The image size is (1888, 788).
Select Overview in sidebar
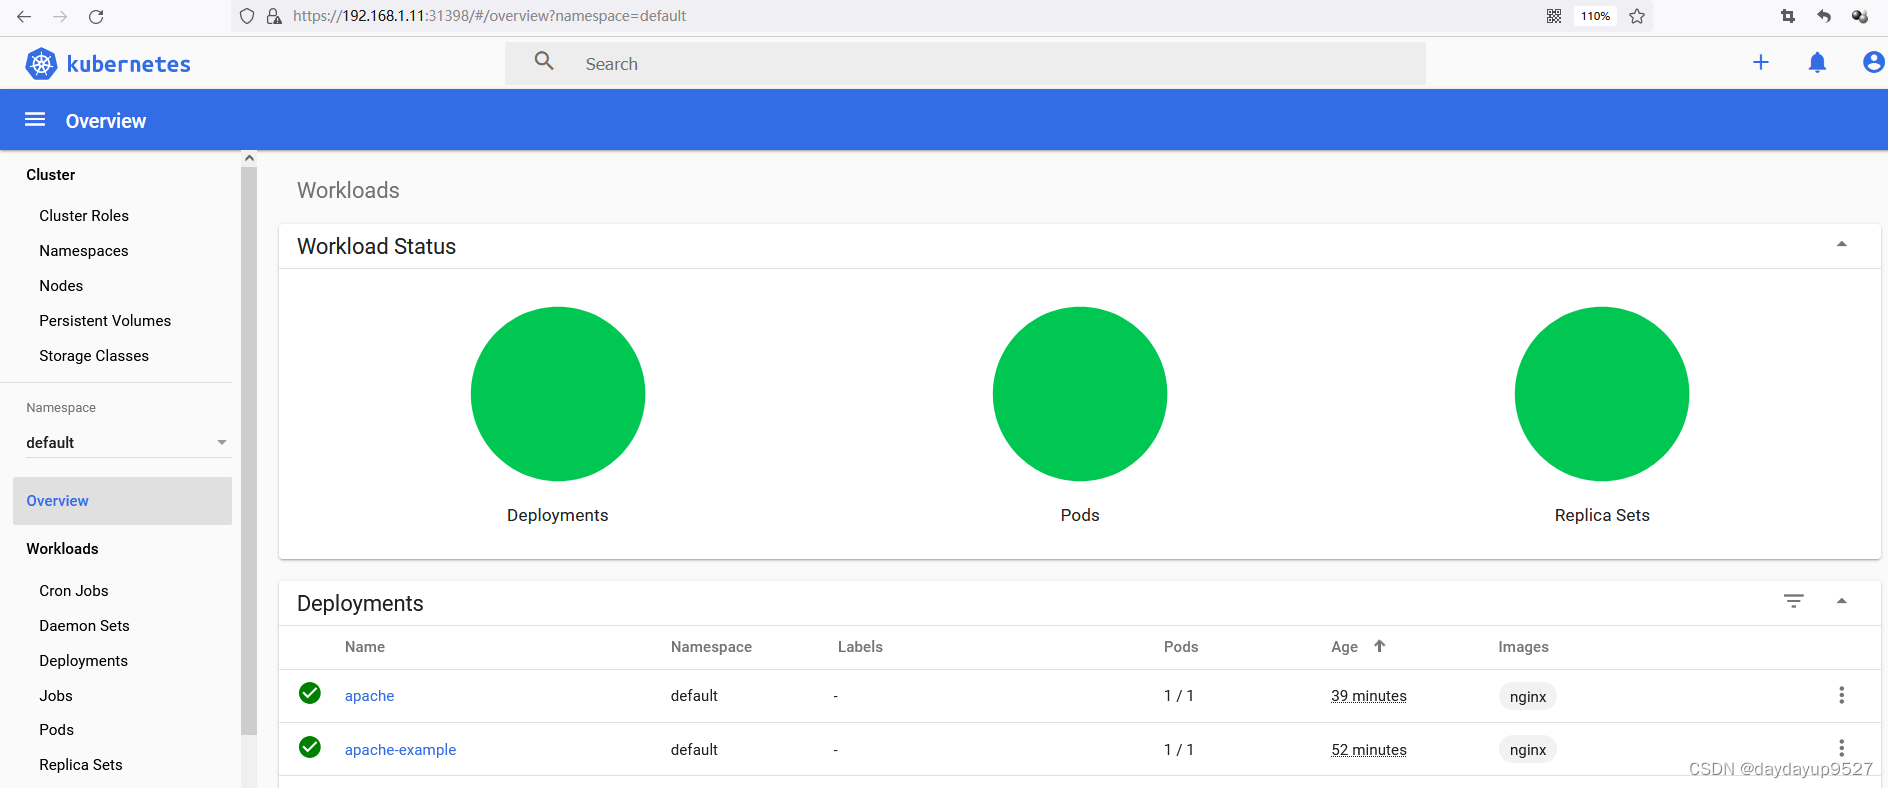click(122, 501)
